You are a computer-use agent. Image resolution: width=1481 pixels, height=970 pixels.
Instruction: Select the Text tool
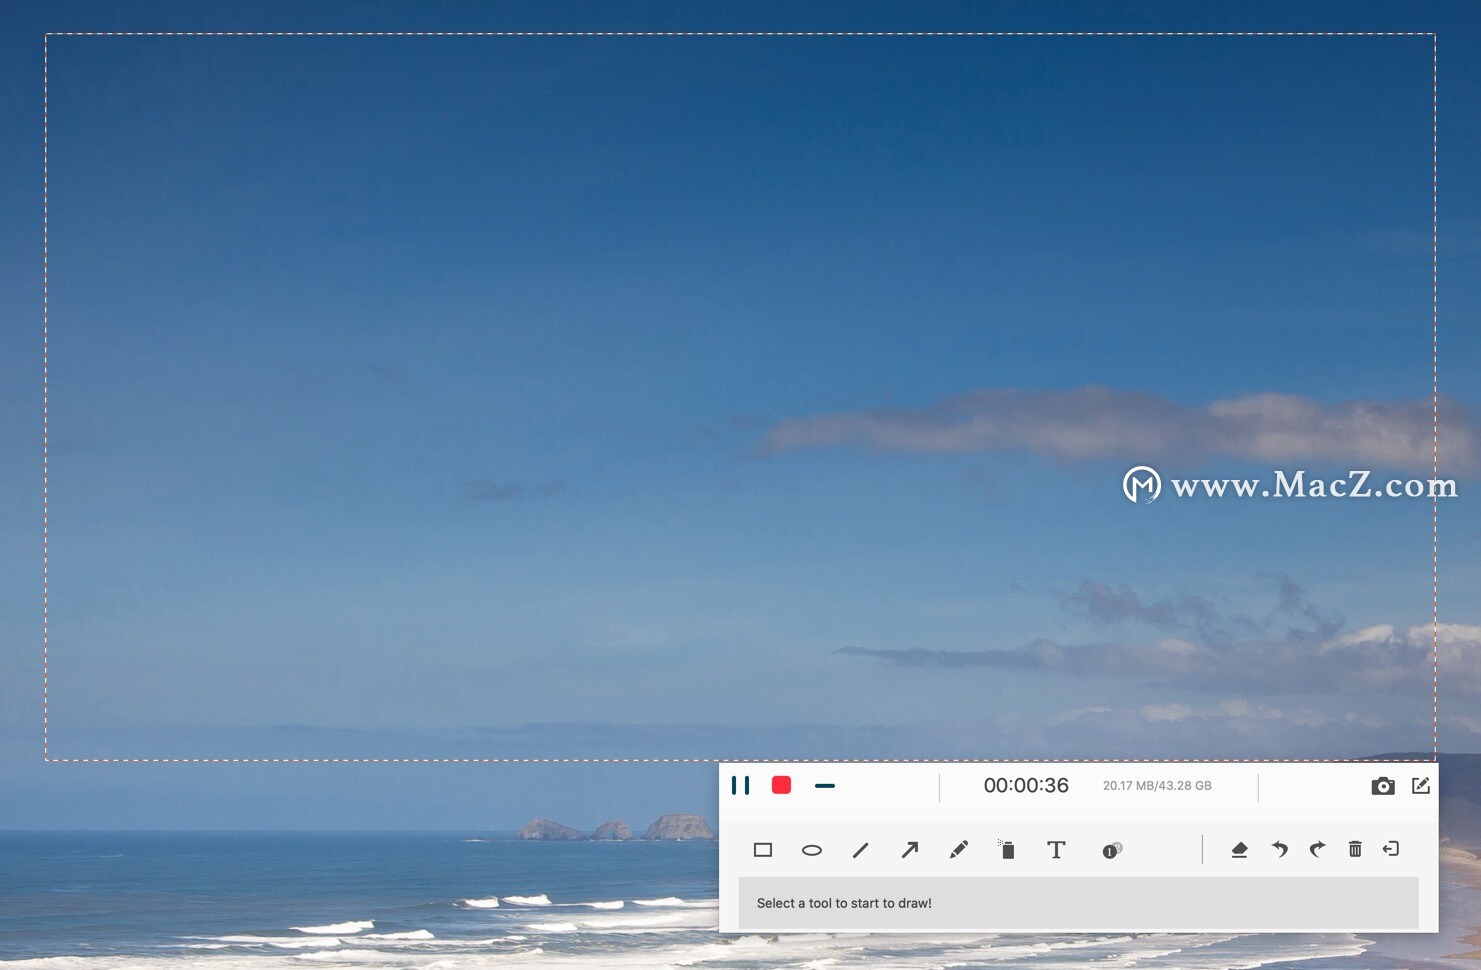click(1056, 850)
